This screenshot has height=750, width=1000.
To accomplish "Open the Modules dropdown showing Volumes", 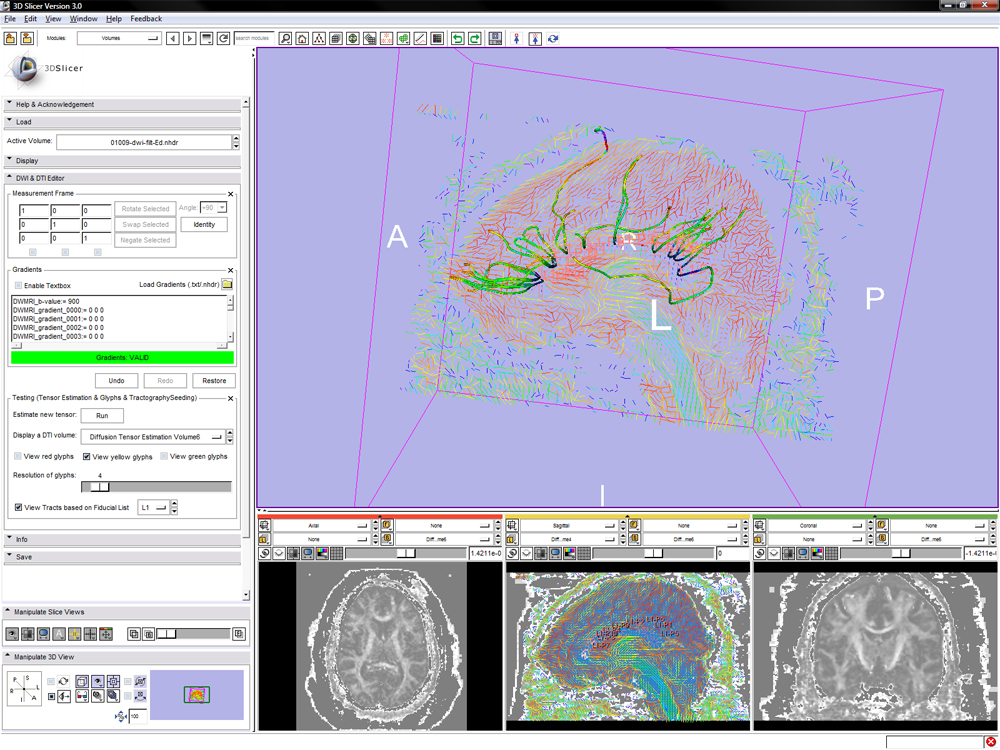I will point(118,39).
